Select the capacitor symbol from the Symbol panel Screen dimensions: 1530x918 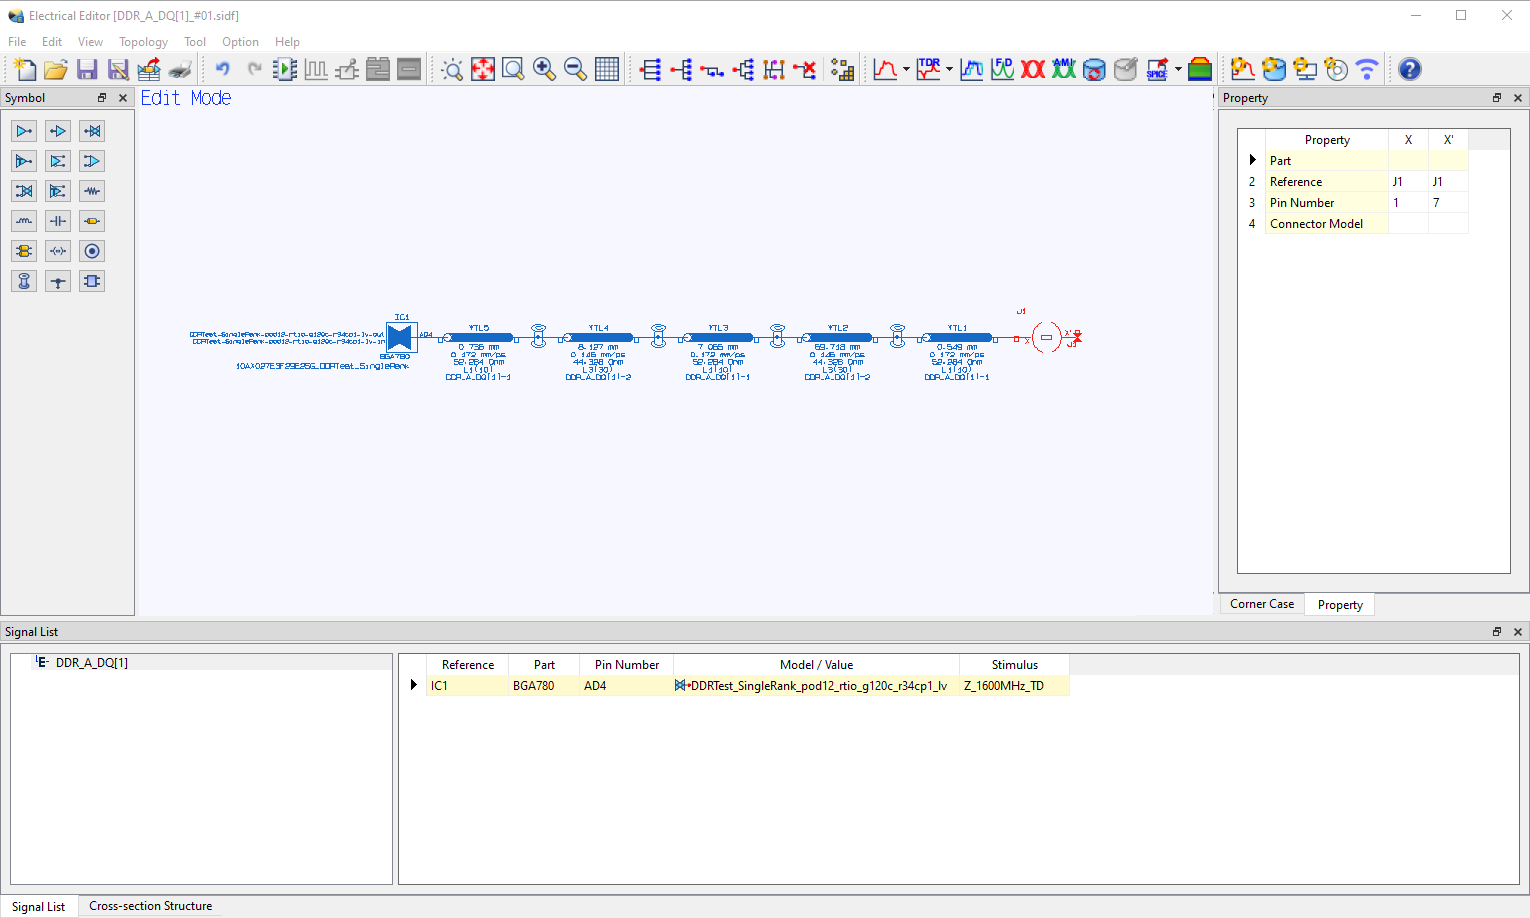point(57,220)
